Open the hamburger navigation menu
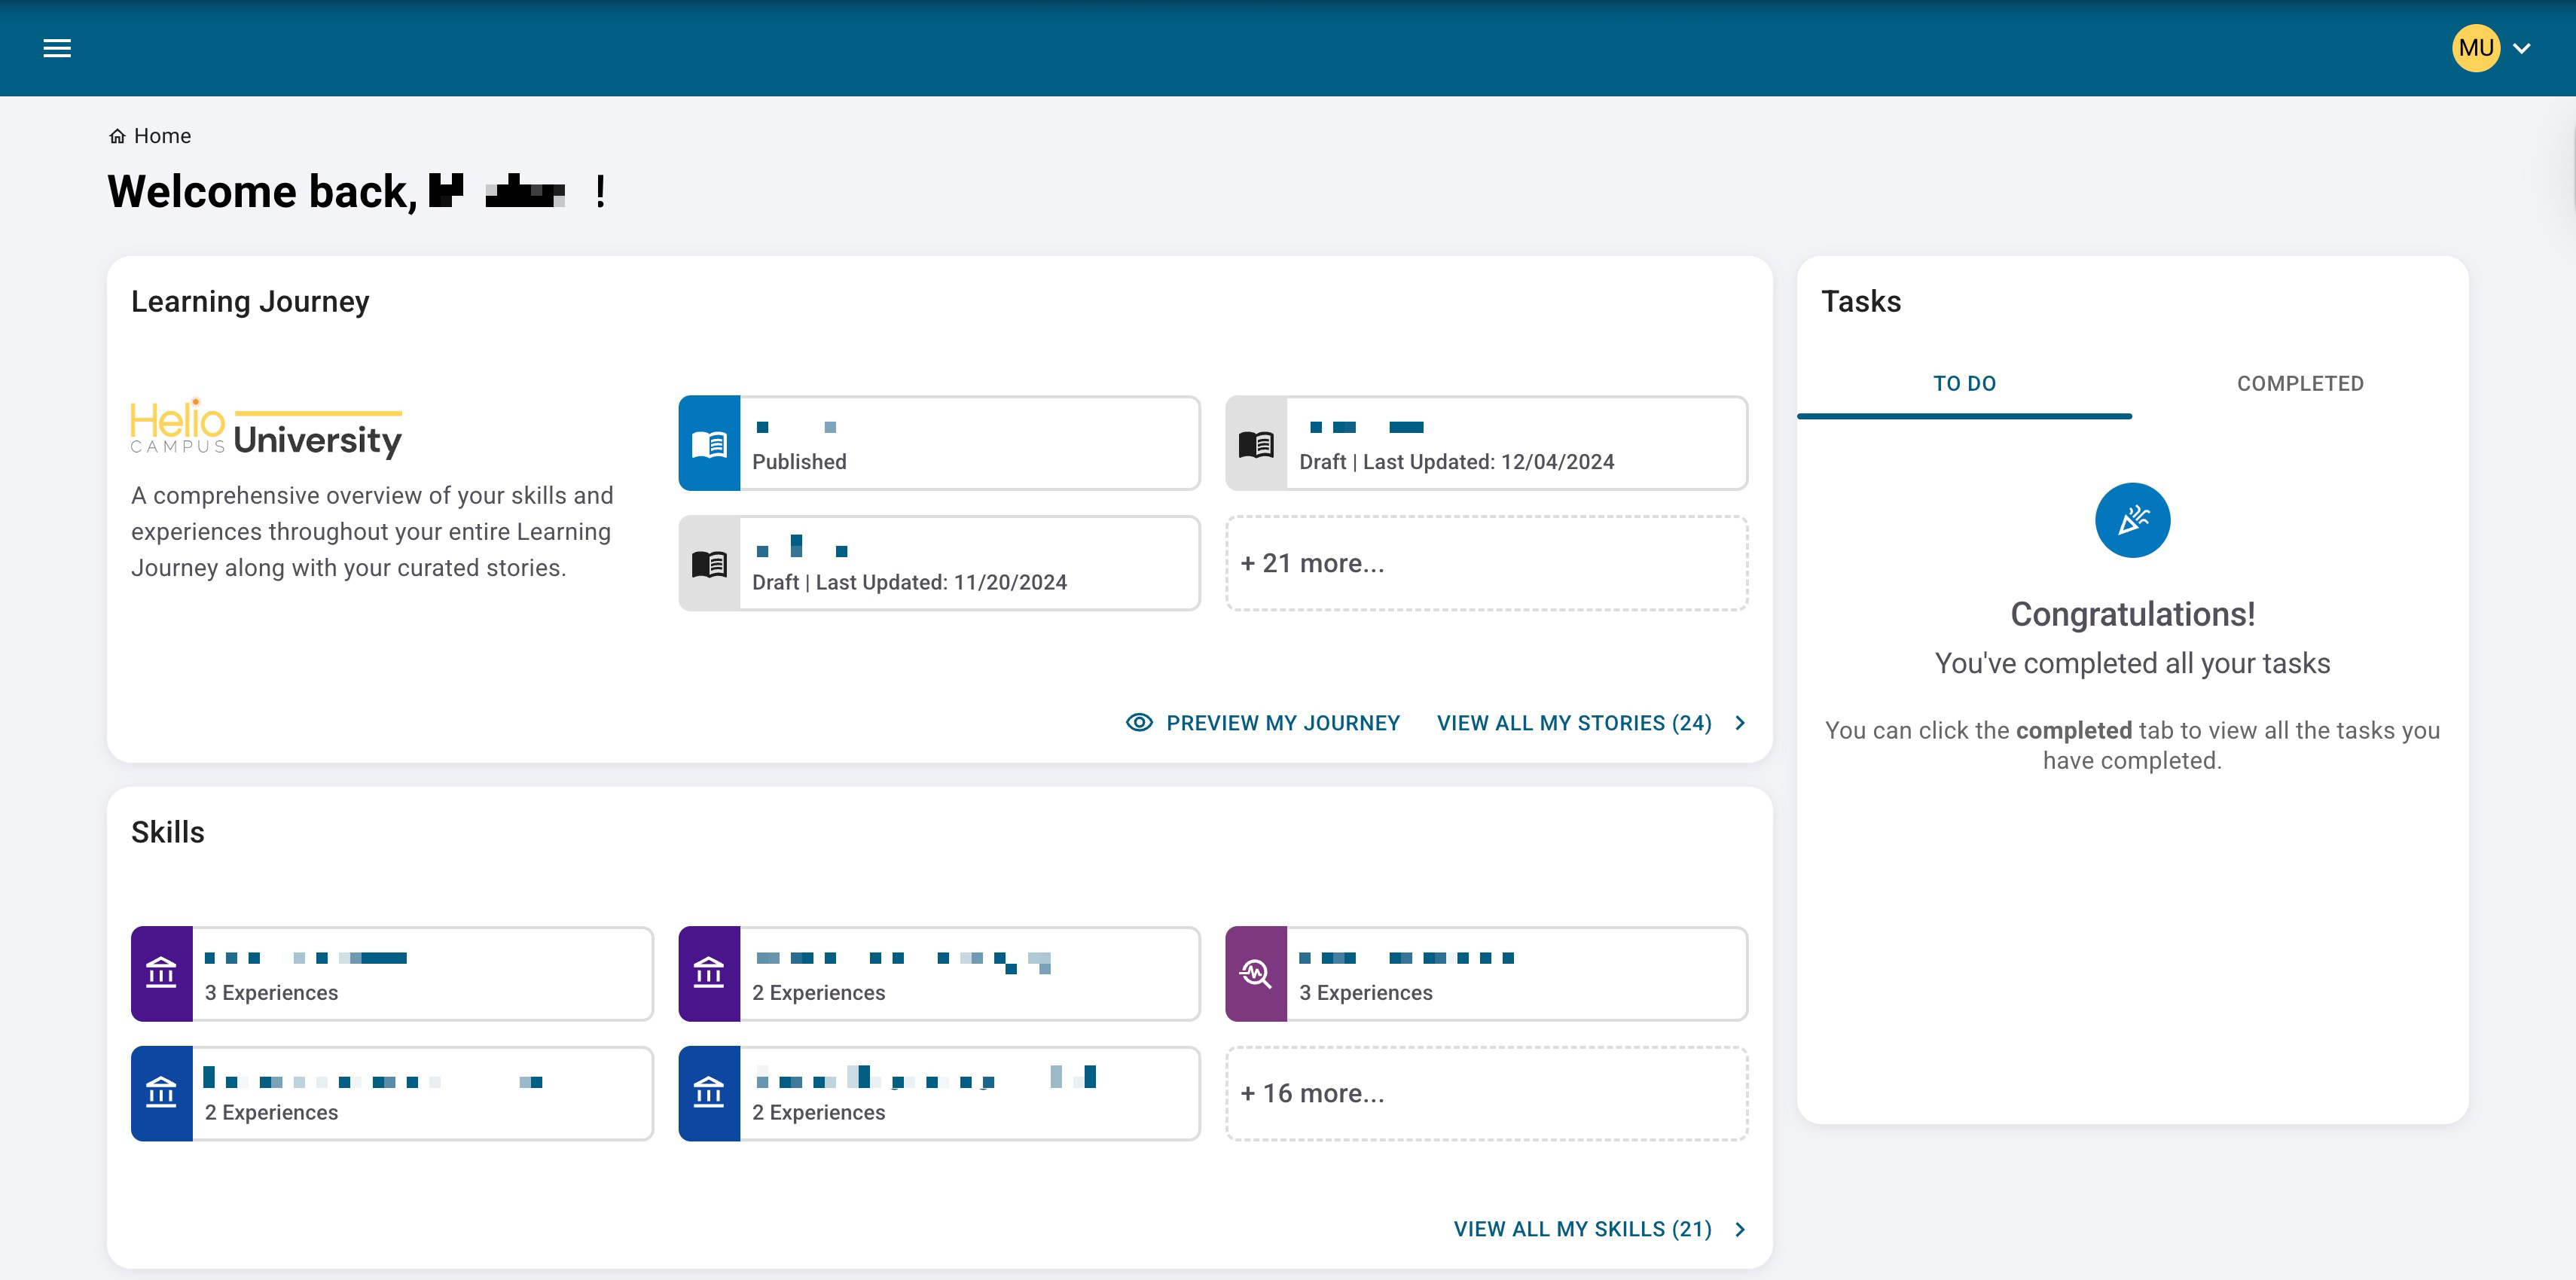The image size is (2576, 1280). (x=57, y=48)
